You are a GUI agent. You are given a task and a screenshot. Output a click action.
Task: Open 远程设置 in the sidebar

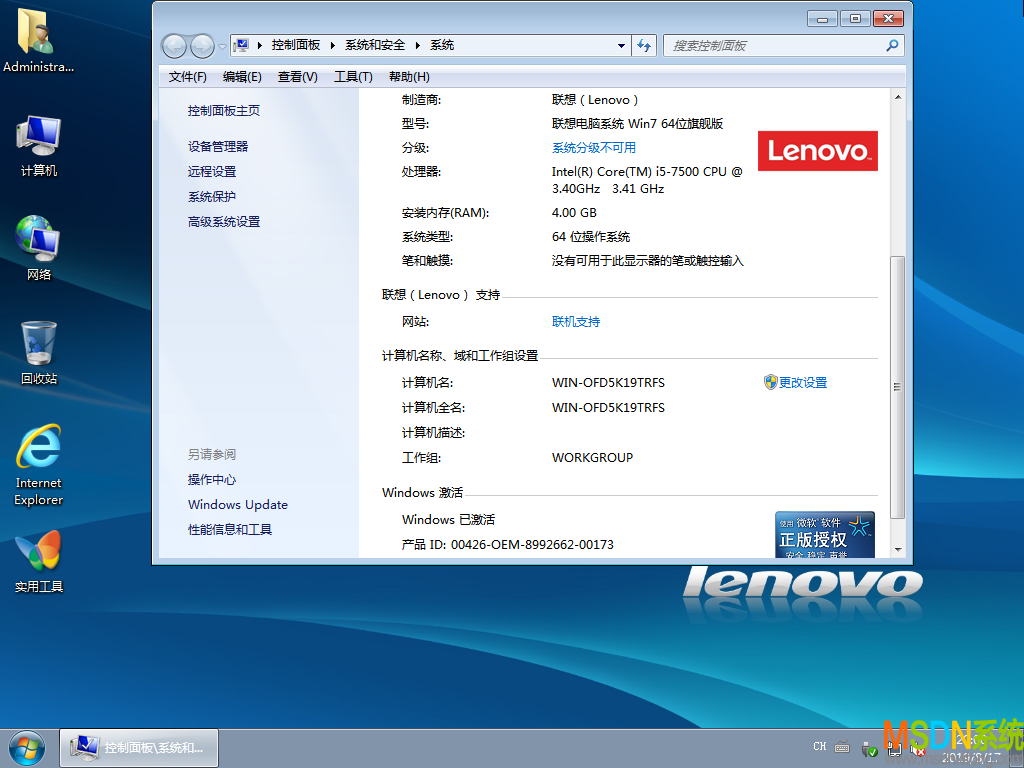pyautogui.click(x=212, y=172)
